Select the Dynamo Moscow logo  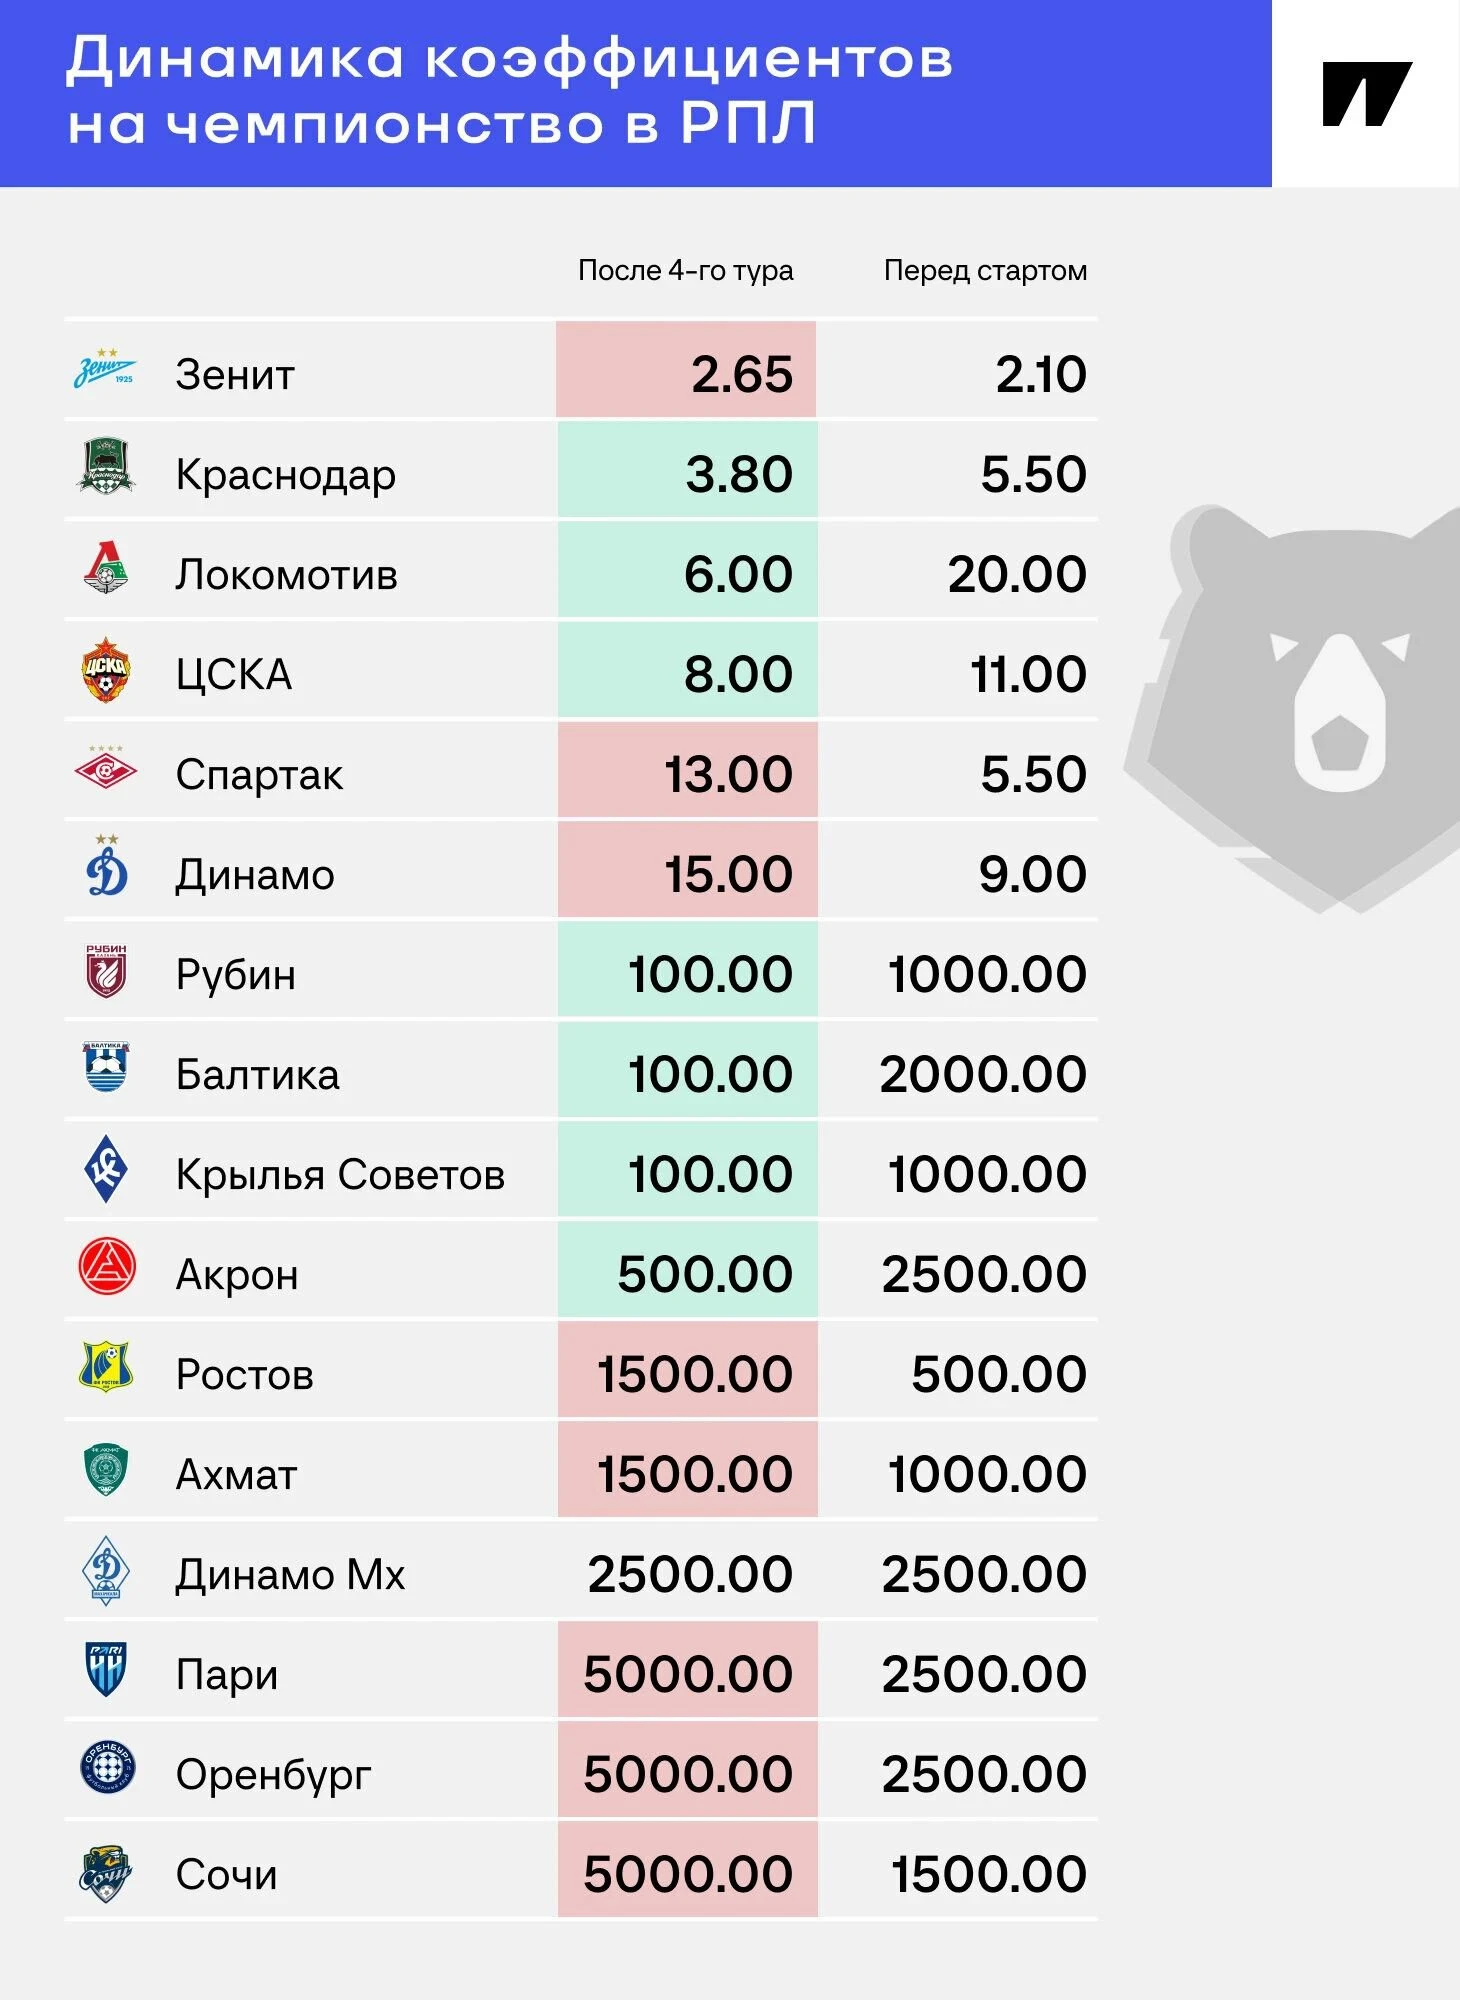click(x=106, y=868)
